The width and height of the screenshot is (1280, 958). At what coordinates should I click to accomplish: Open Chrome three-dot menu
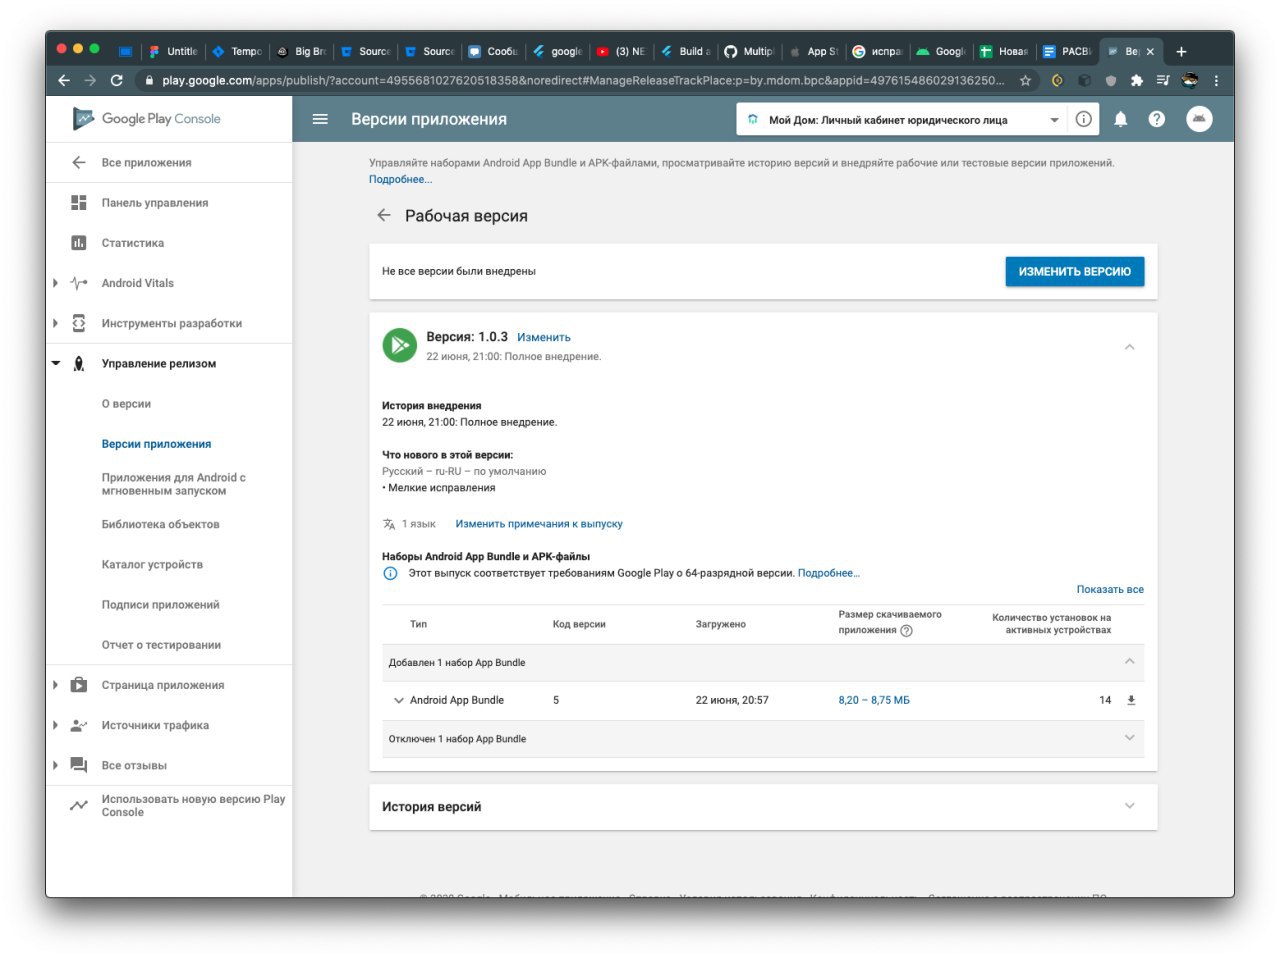(1216, 80)
